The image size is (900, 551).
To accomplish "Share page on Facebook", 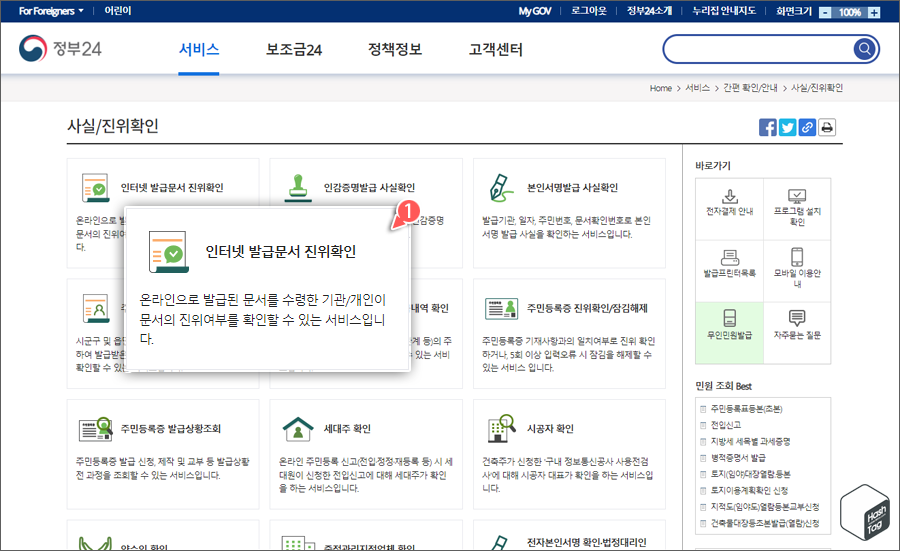I will point(767,127).
